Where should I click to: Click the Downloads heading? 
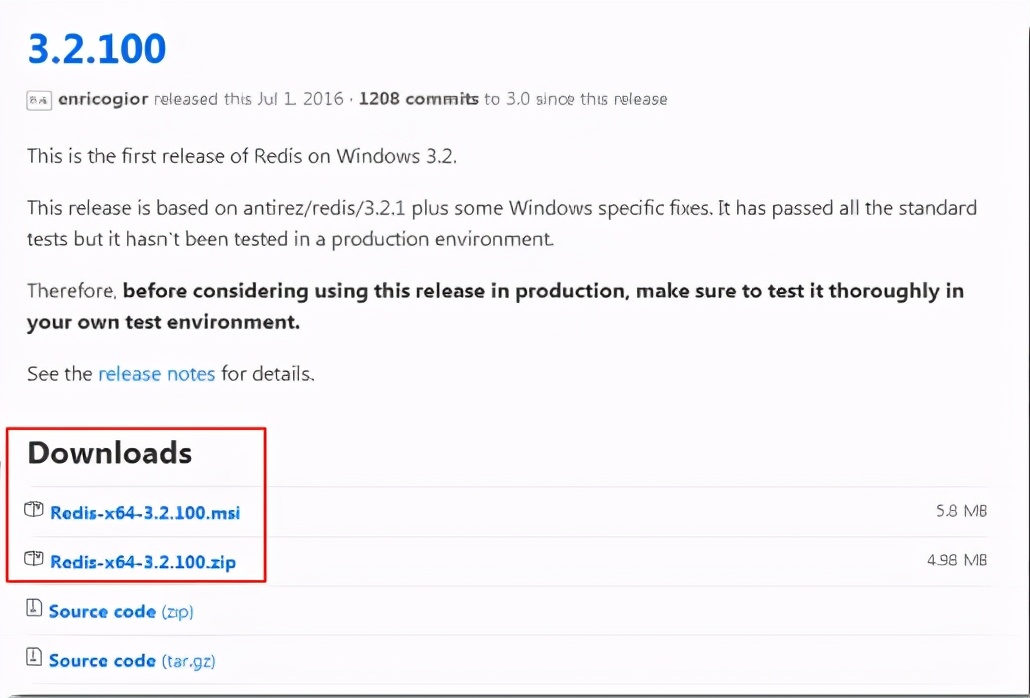pos(109,453)
